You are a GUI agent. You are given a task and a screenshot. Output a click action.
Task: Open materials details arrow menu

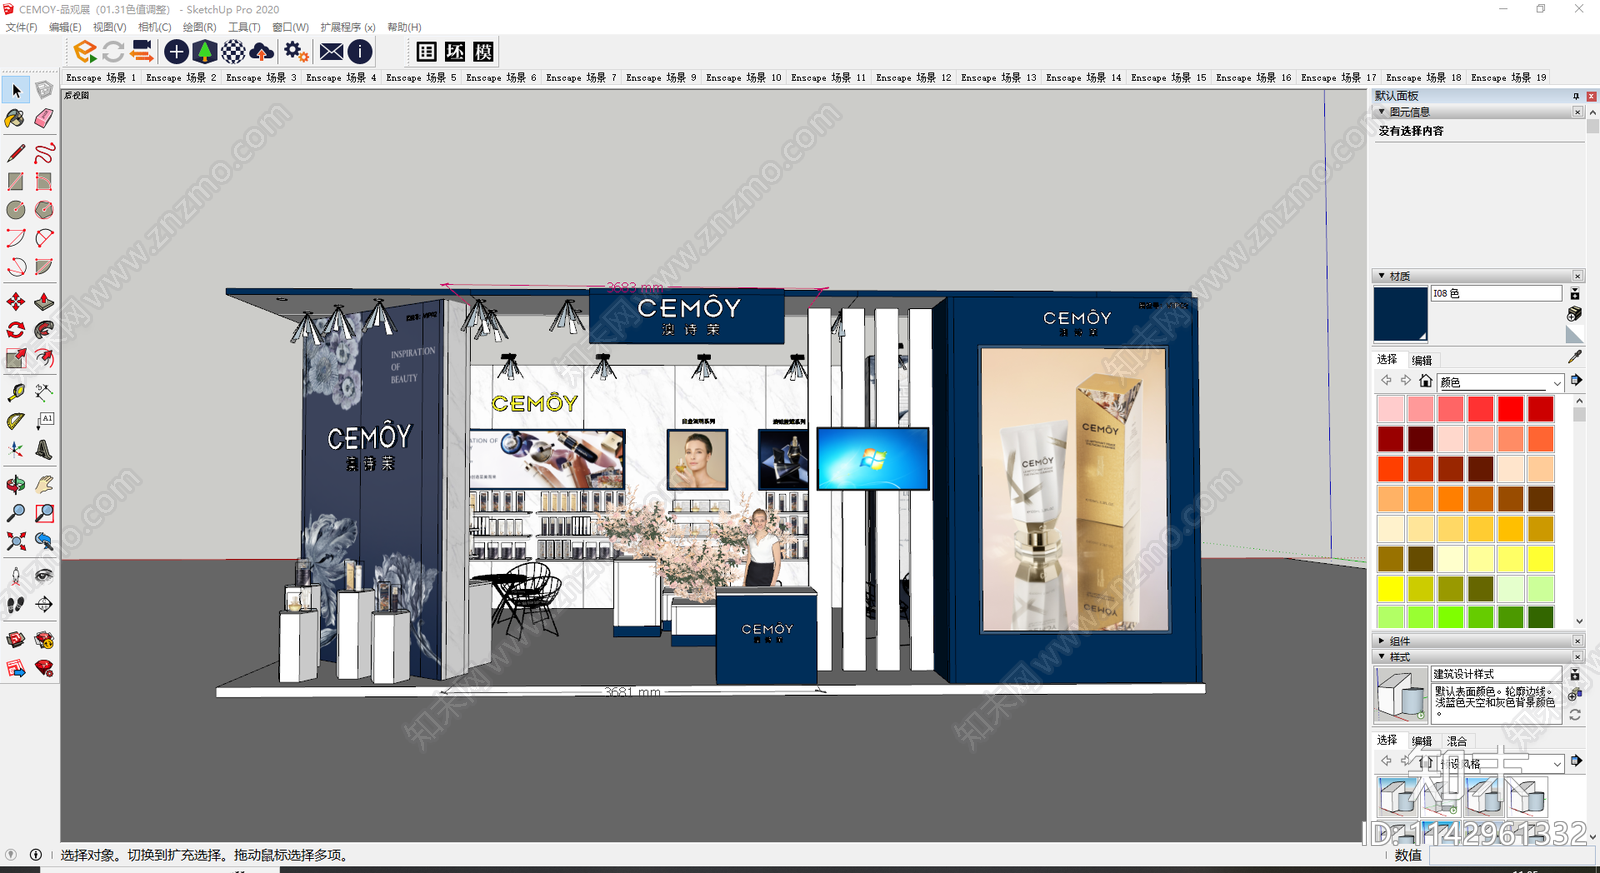1576,381
